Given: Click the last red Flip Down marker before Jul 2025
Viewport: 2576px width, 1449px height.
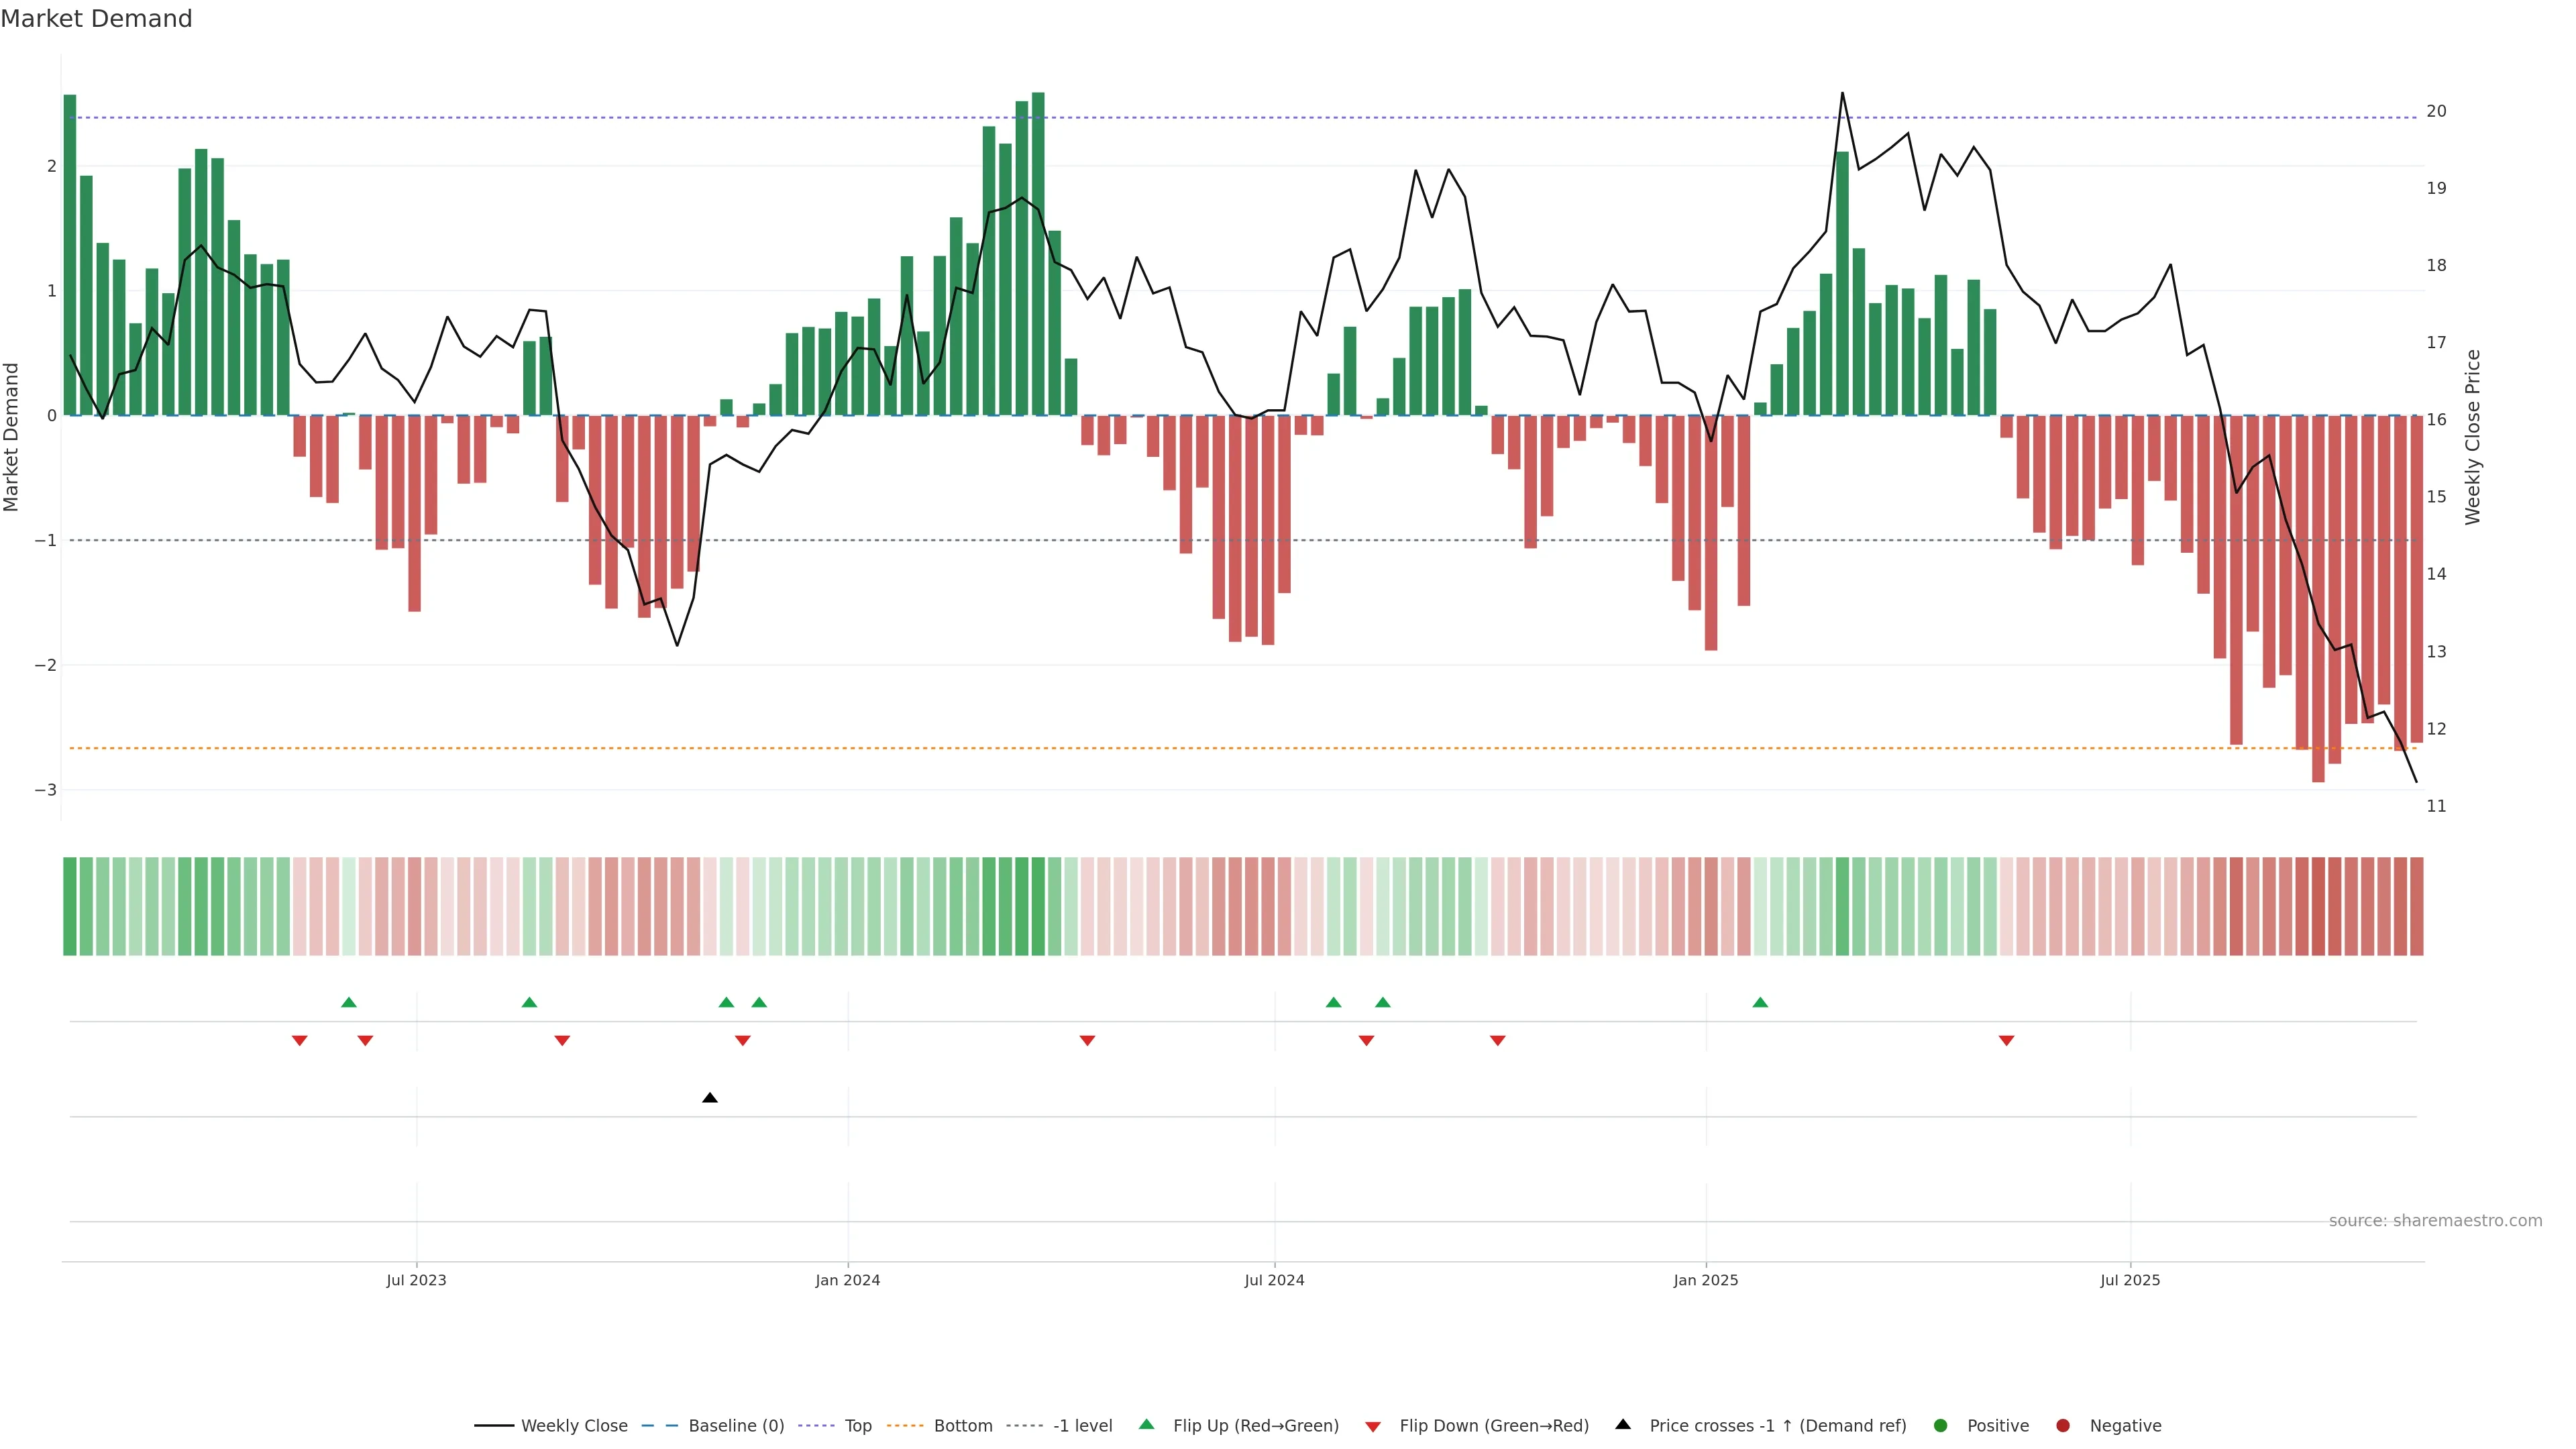Looking at the screenshot, I should [2006, 1041].
